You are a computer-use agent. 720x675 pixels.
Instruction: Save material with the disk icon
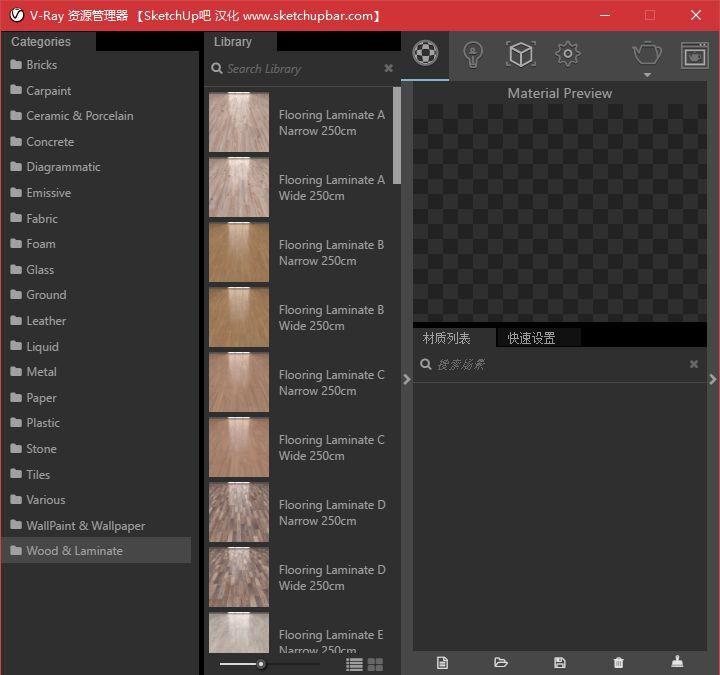click(x=560, y=663)
